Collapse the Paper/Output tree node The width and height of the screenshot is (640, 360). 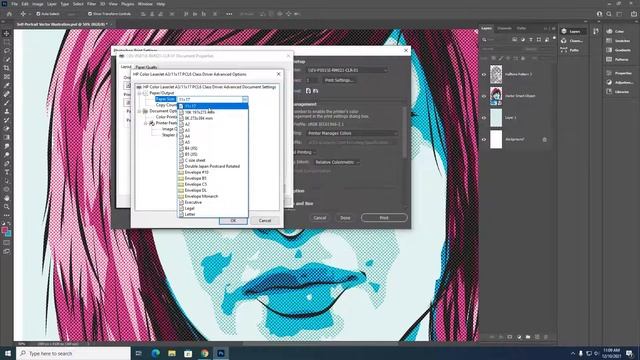(x=139, y=93)
